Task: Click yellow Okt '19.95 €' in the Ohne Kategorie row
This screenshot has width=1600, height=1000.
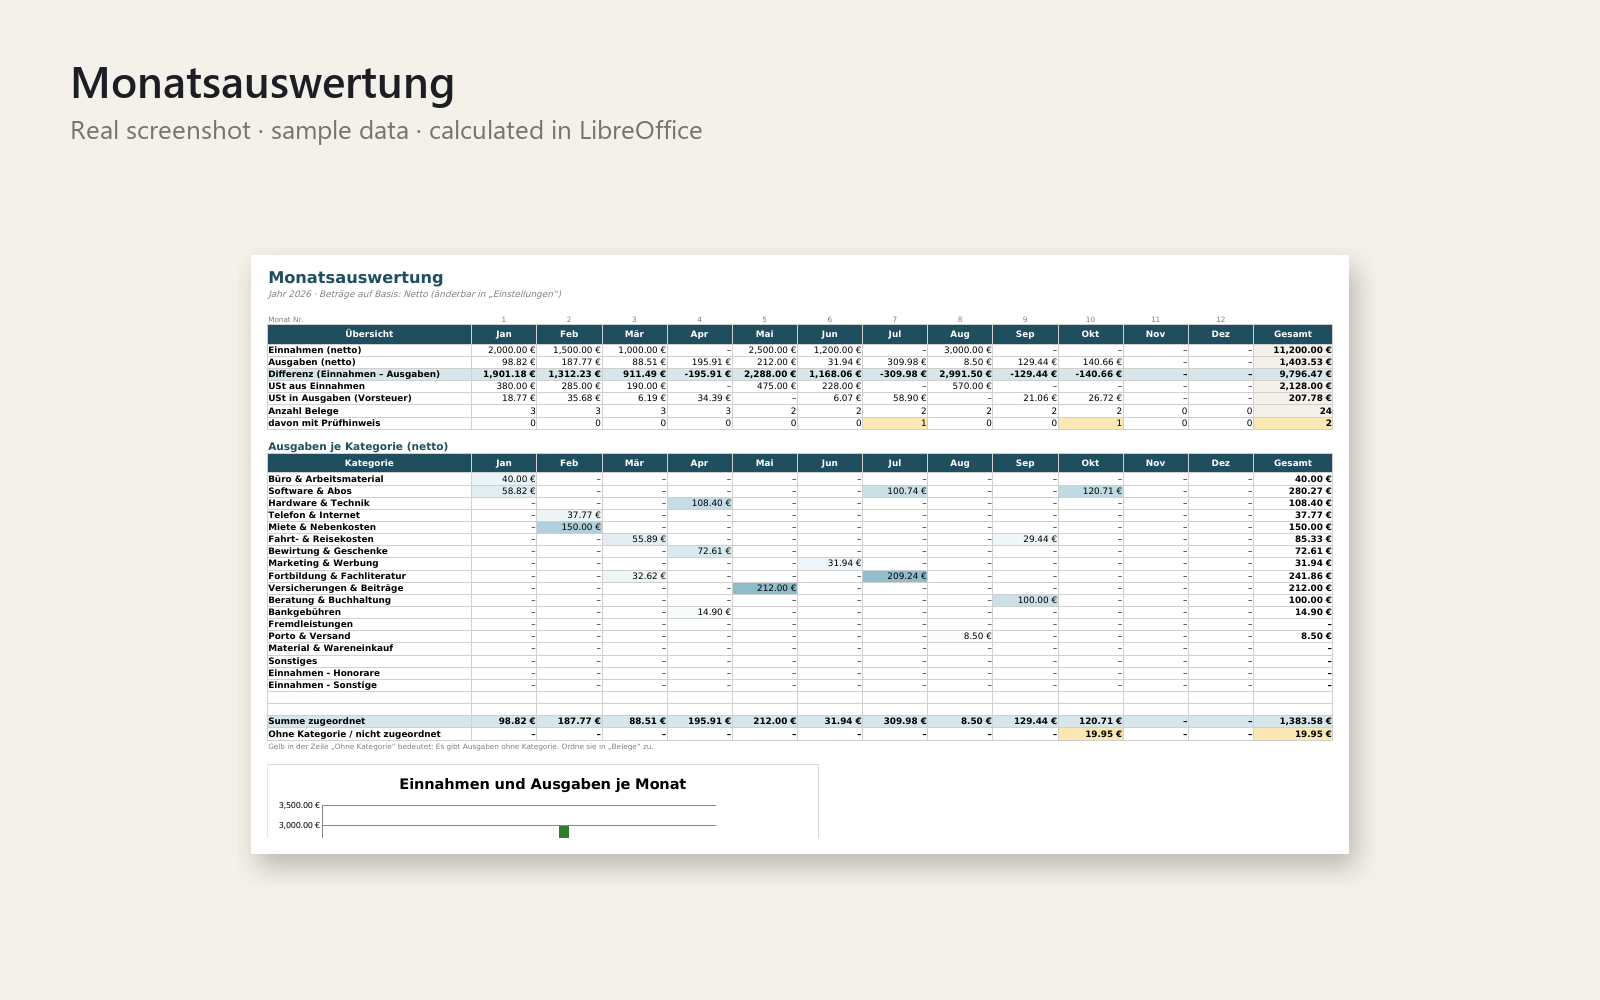Action: coord(1091,734)
